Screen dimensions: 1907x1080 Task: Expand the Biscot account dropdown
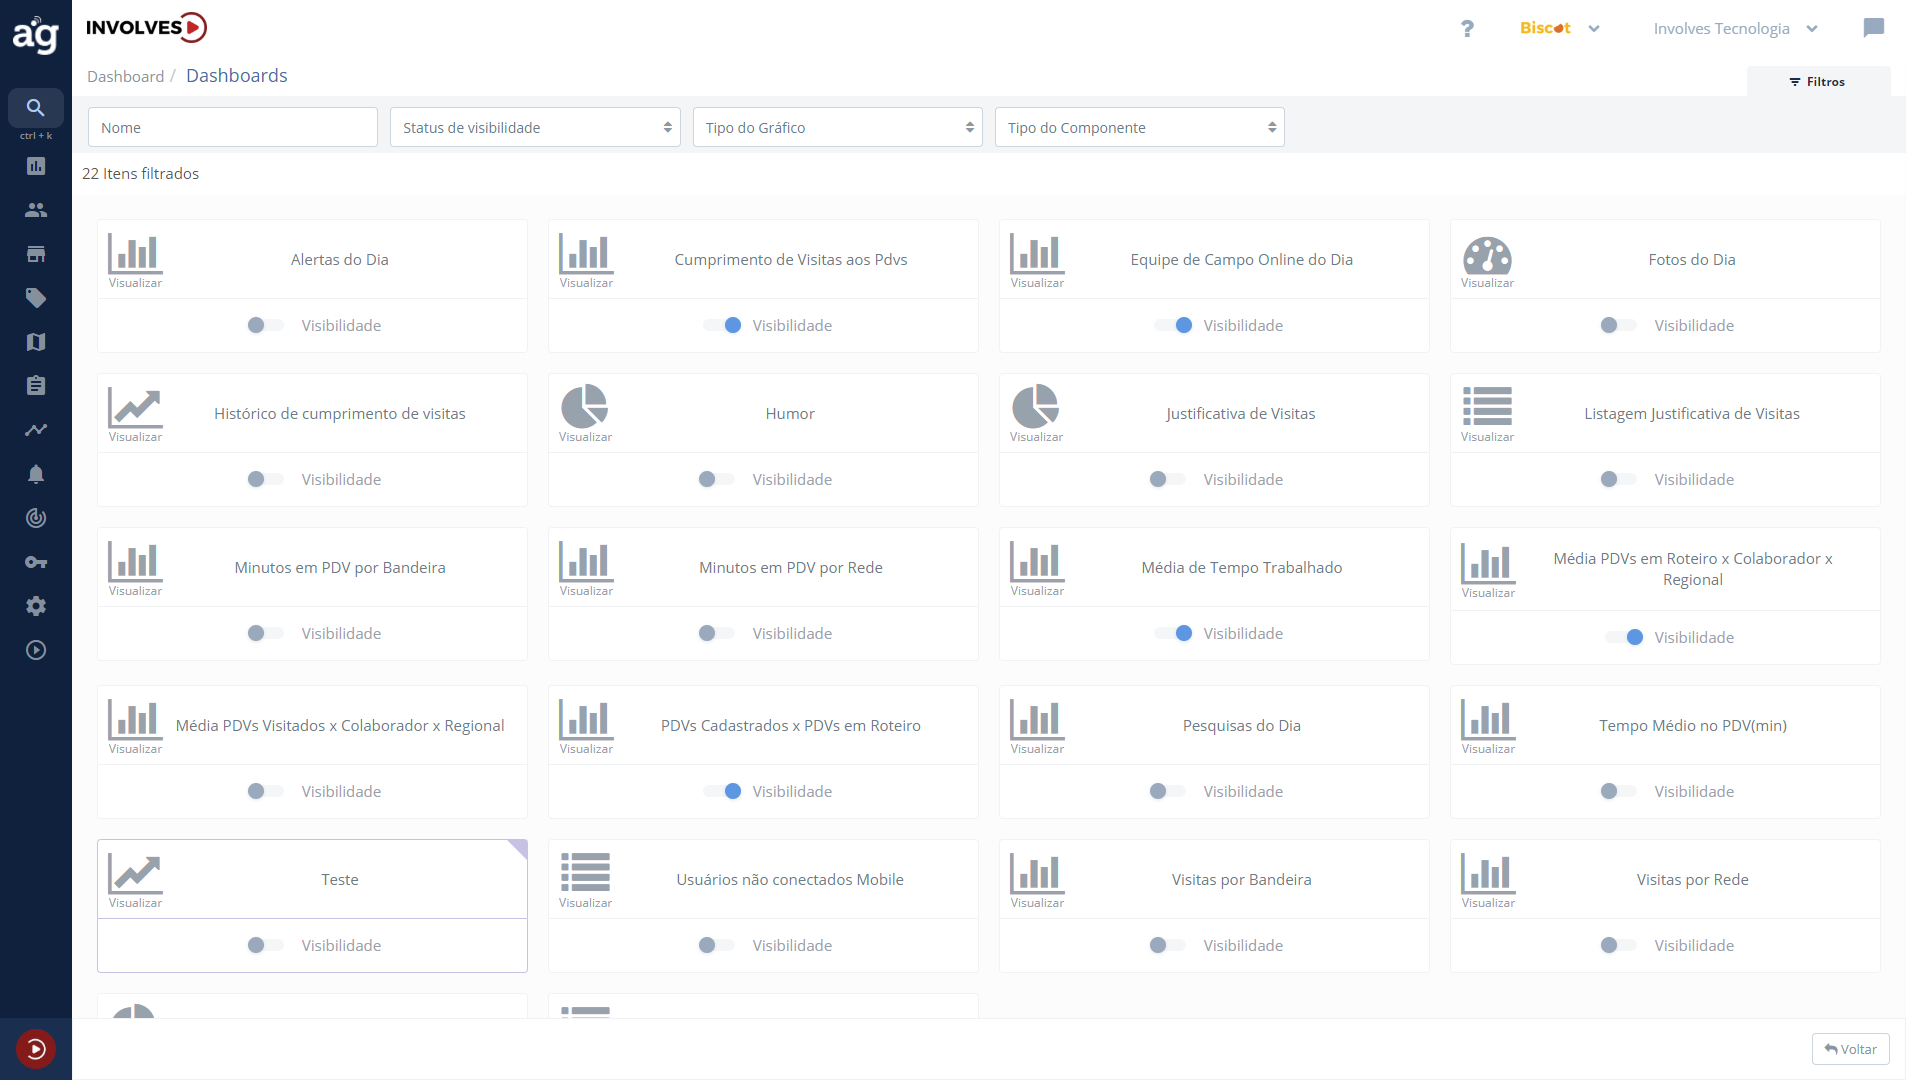point(1560,28)
